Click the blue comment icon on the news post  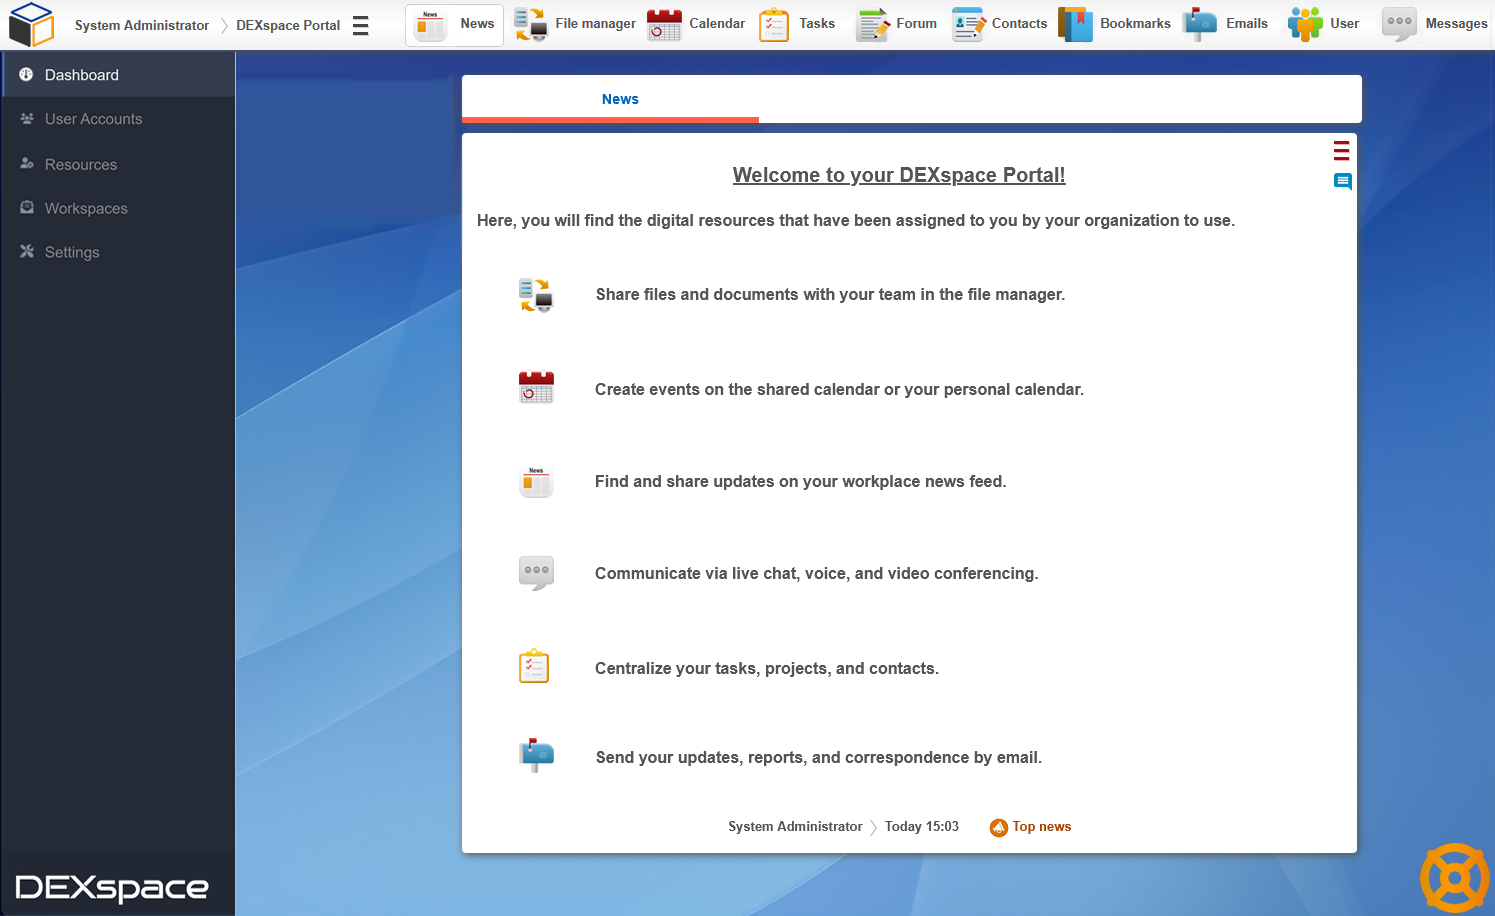point(1342,181)
